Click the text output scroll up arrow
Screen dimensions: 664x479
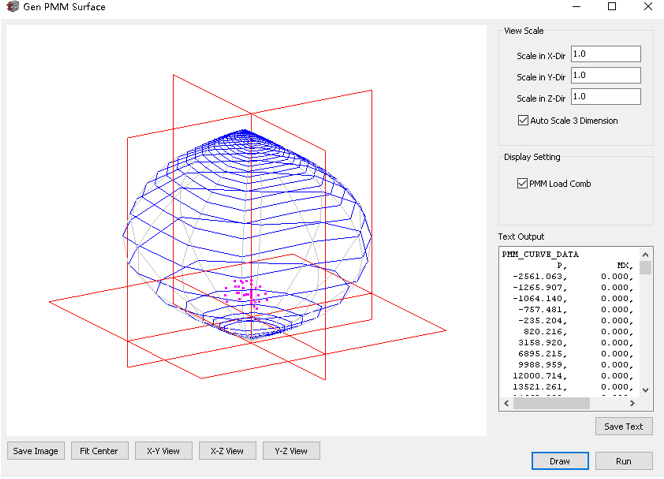(645, 255)
